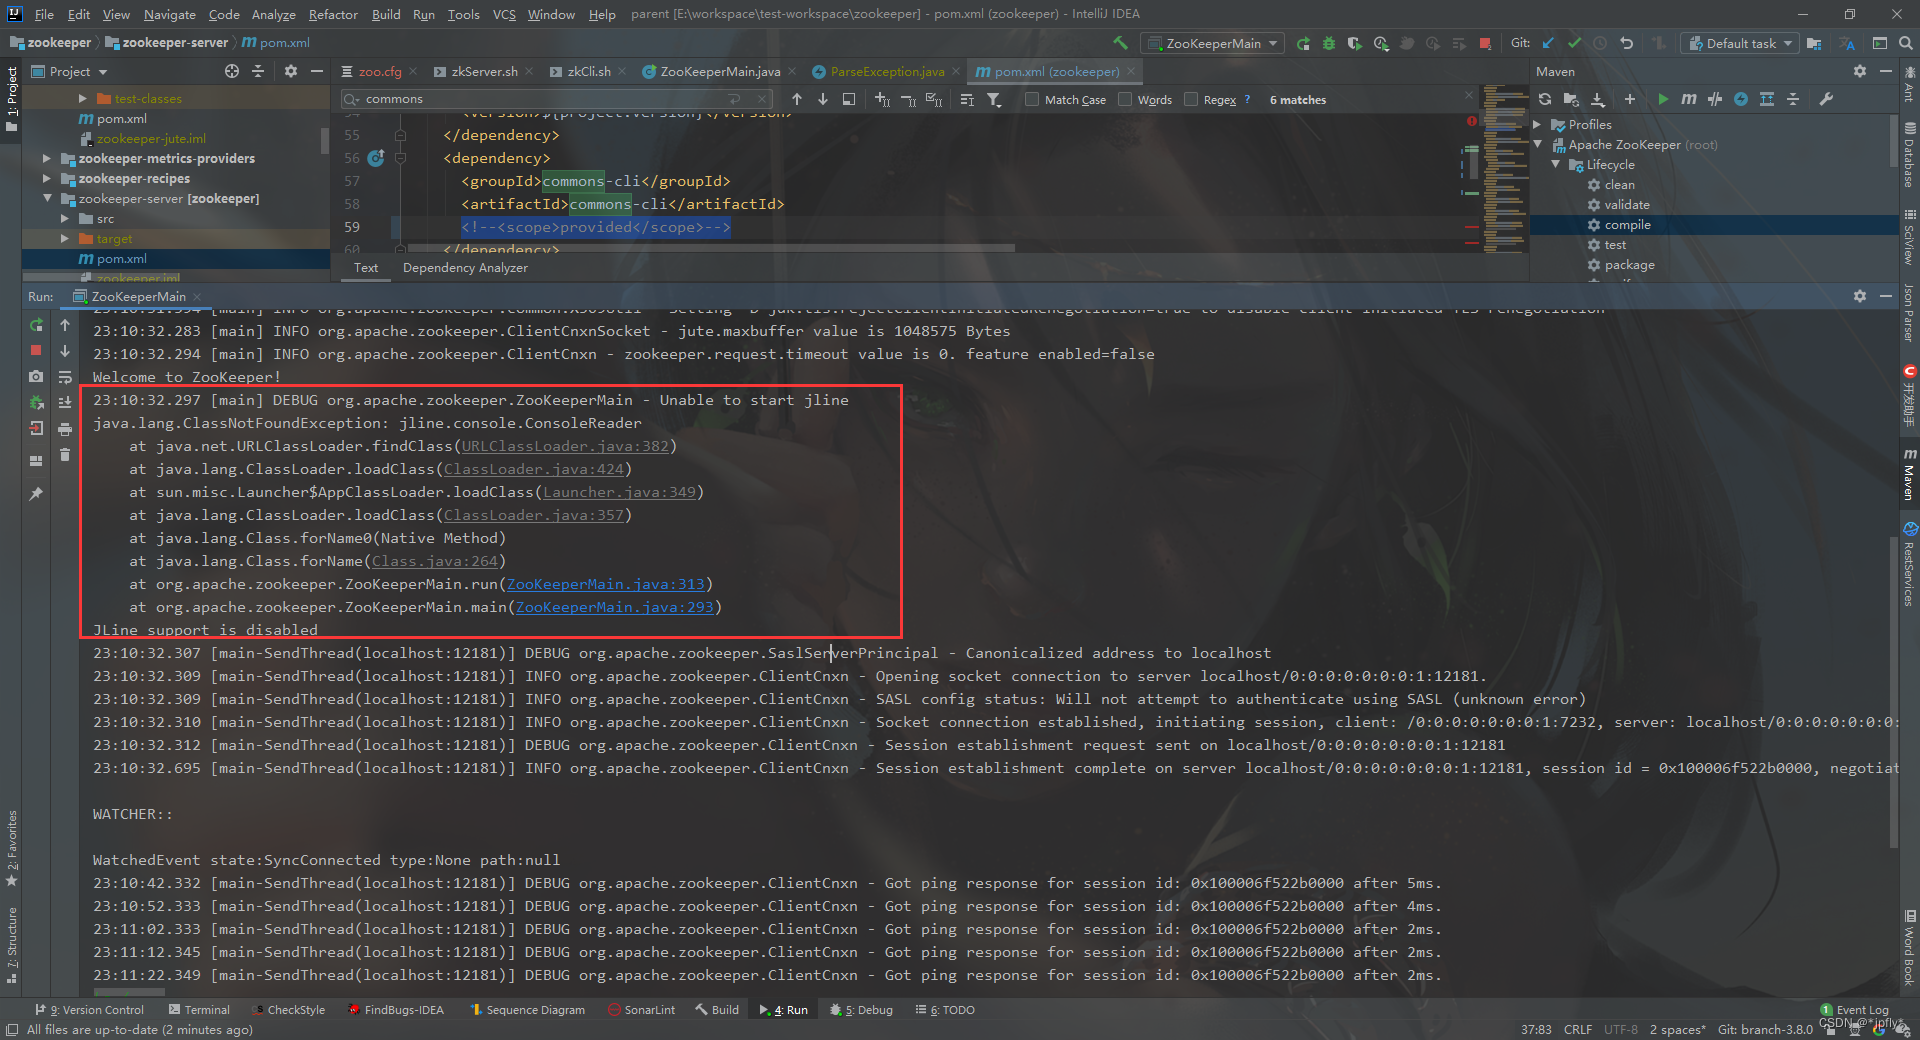This screenshot has width=1920, height=1040.
Task: Stop process in the Run panel
Action: point(36,350)
